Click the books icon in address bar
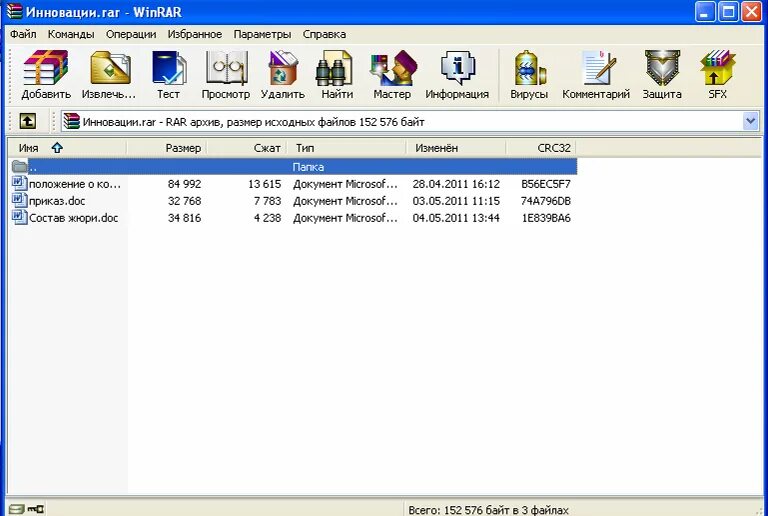 click(x=72, y=121)
